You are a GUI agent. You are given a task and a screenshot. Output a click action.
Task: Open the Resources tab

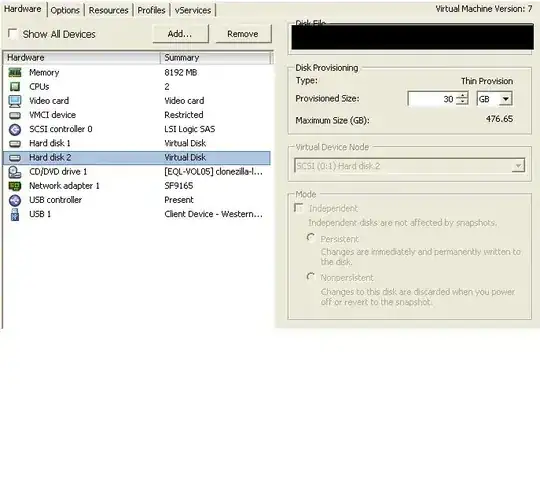tap(108, 10)
